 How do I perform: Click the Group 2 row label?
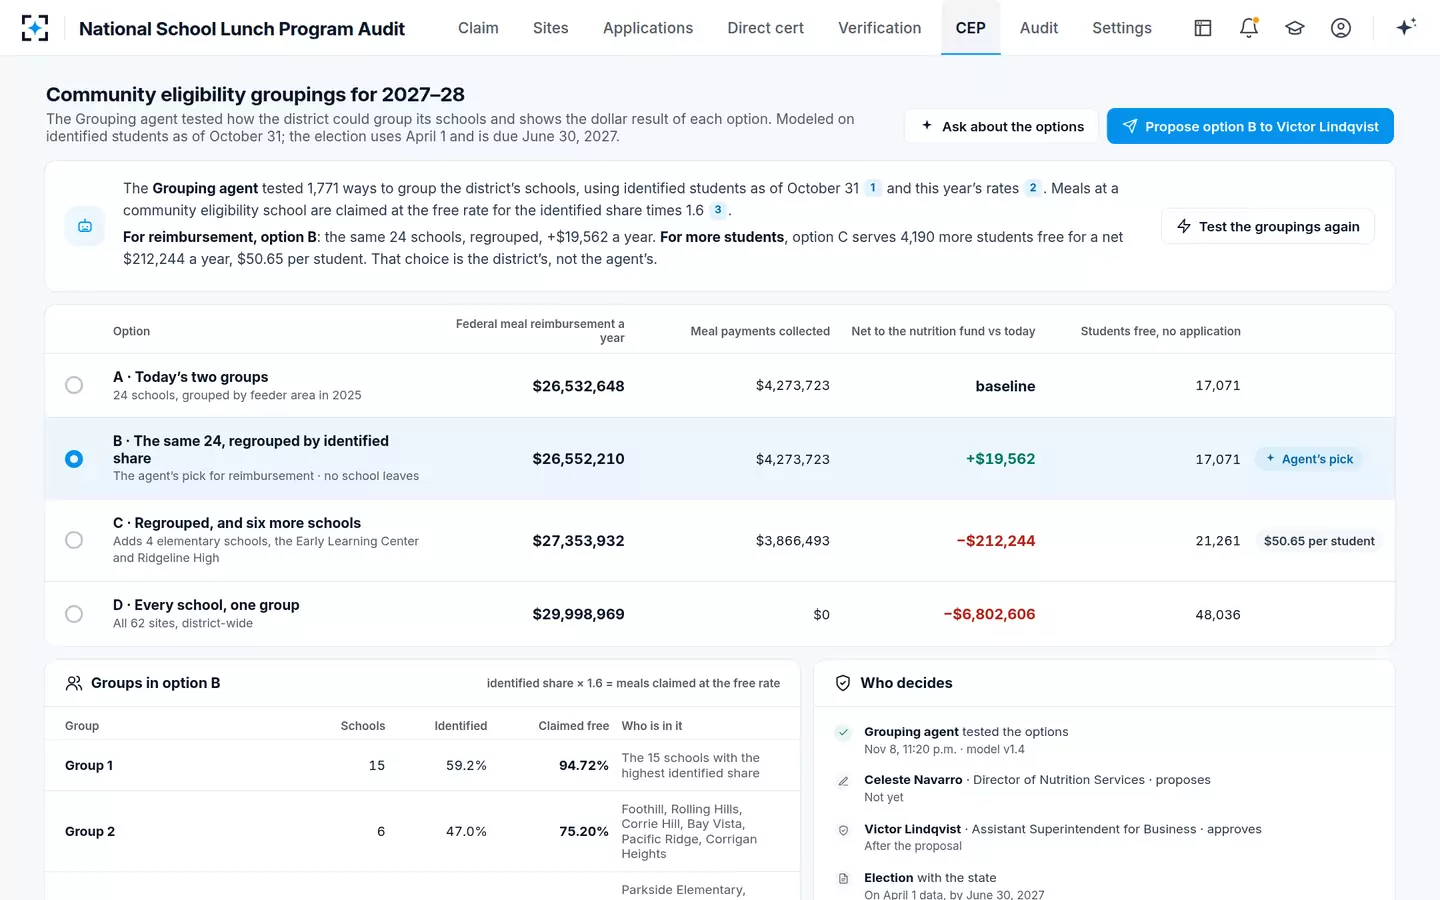pos(90,831)
